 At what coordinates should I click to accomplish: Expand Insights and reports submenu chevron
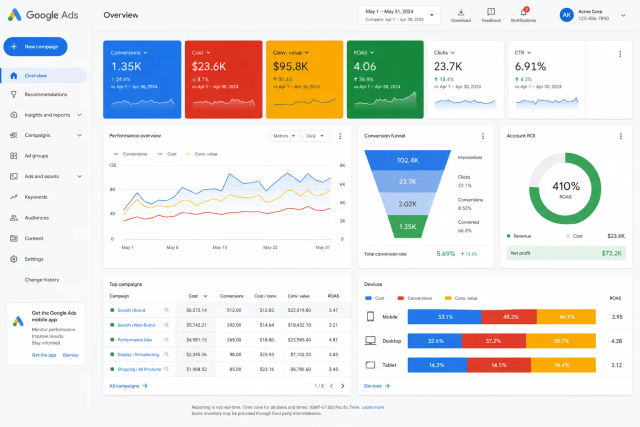tap(79, 115)
